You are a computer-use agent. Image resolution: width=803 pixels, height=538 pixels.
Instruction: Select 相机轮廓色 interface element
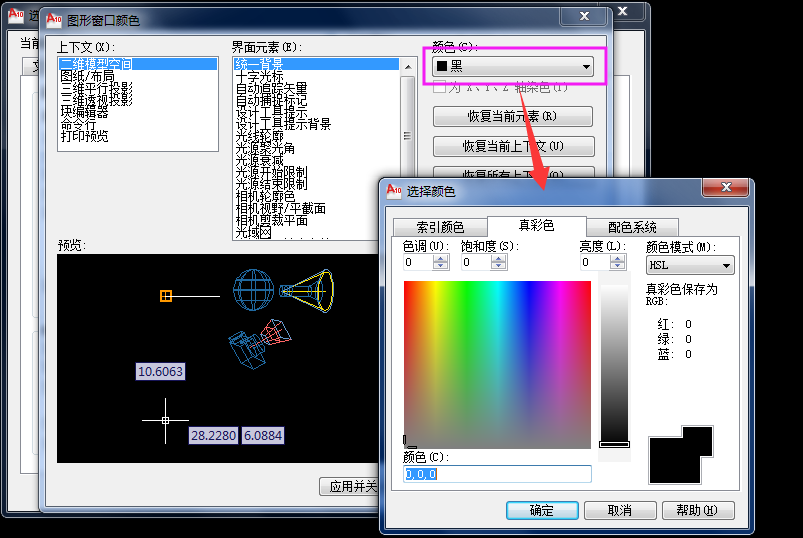click(265, 197)
